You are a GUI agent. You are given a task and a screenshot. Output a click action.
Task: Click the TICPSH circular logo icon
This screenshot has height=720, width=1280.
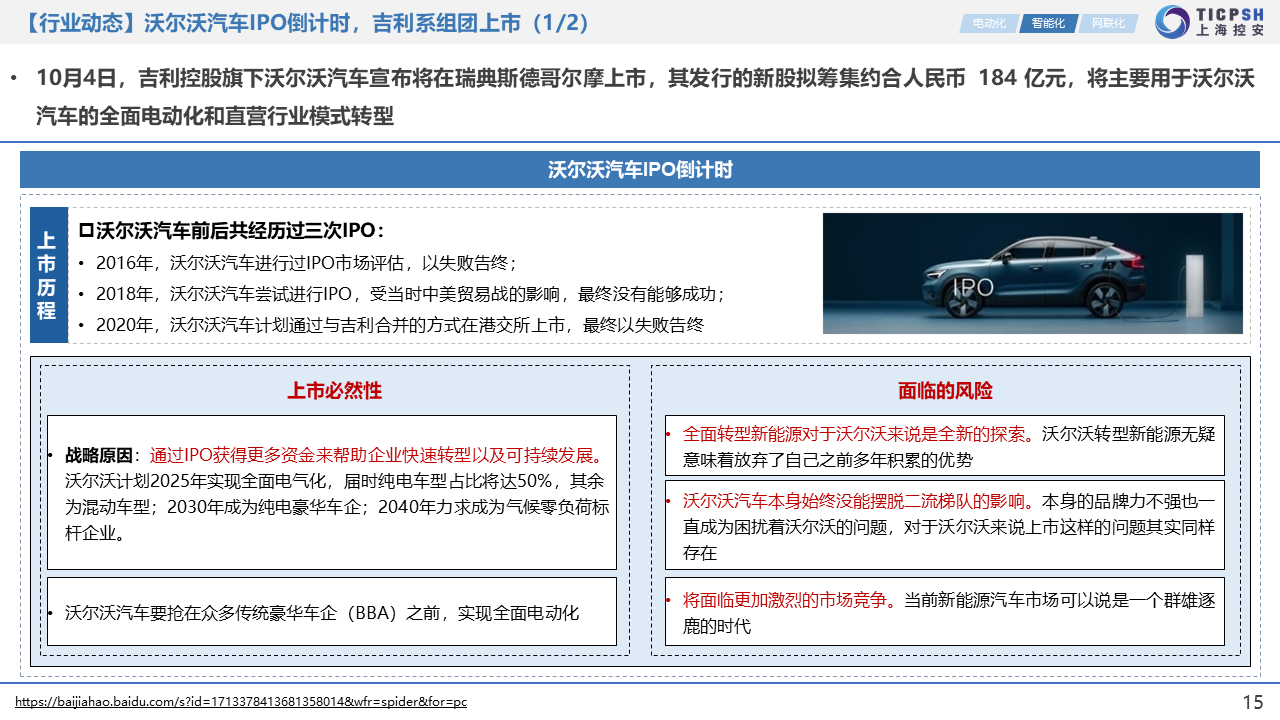(x=1171, y=22)
